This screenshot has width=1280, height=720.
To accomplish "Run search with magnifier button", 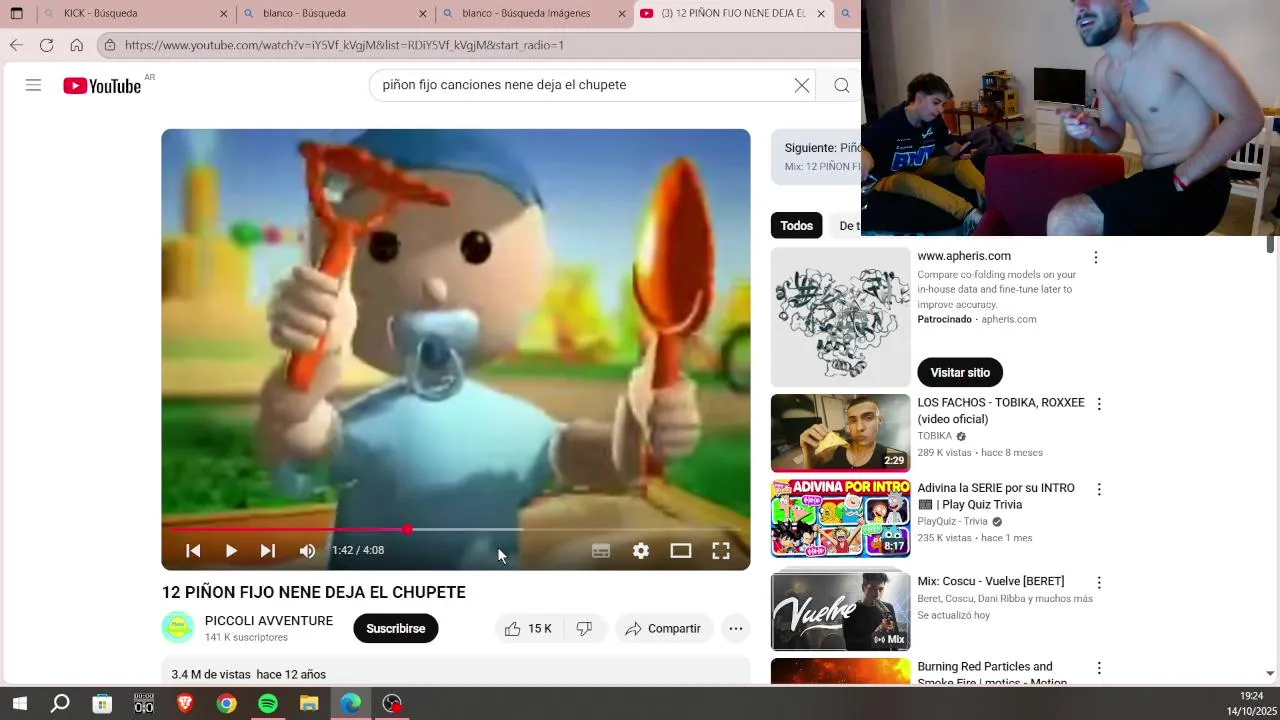I will tap(842, 85).
